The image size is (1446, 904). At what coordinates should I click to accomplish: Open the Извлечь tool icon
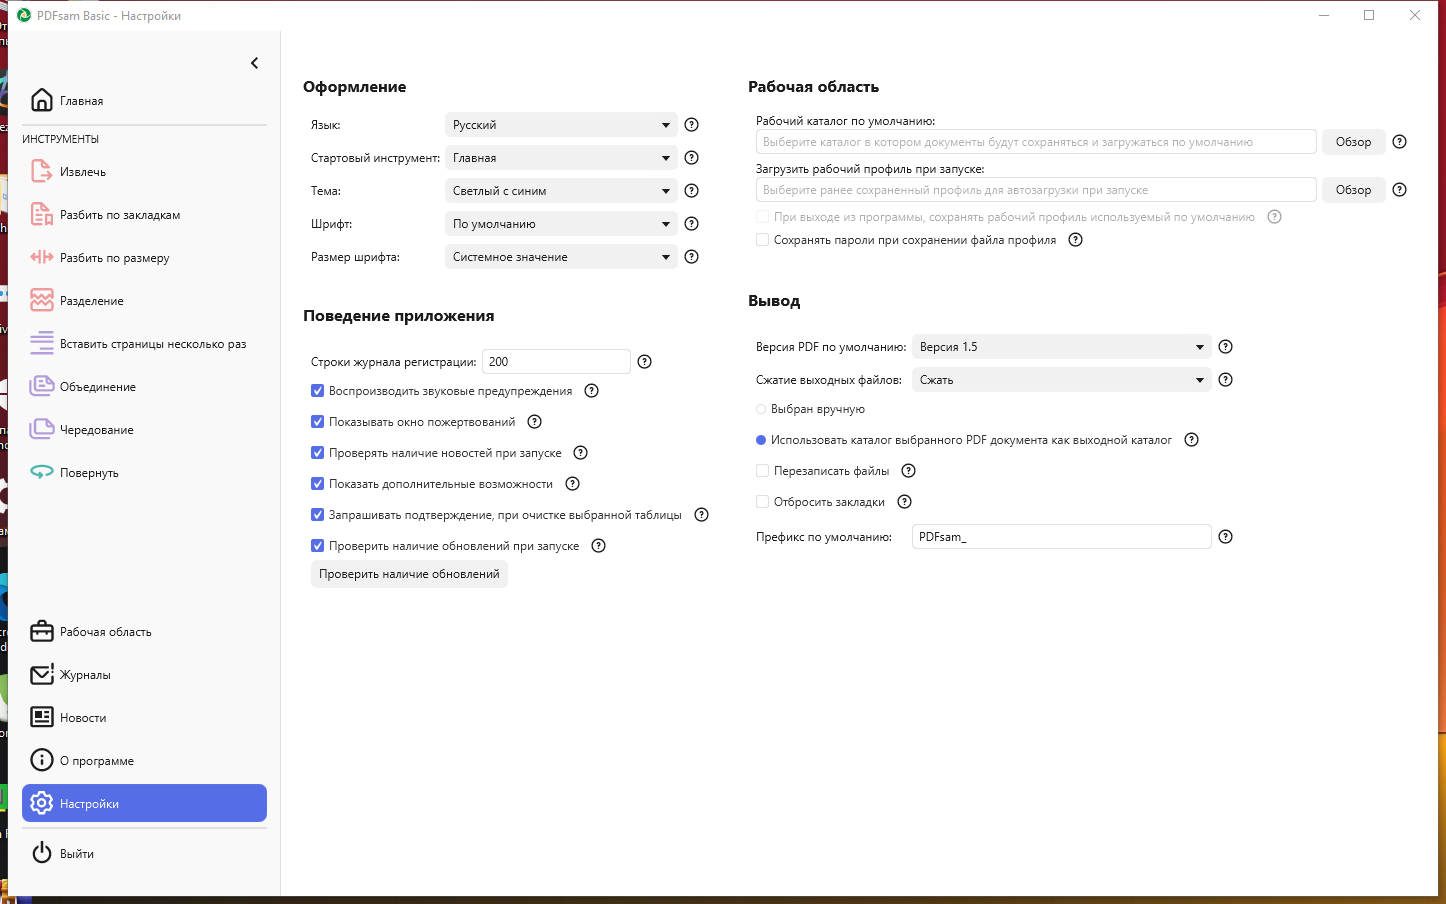[42, 172]
